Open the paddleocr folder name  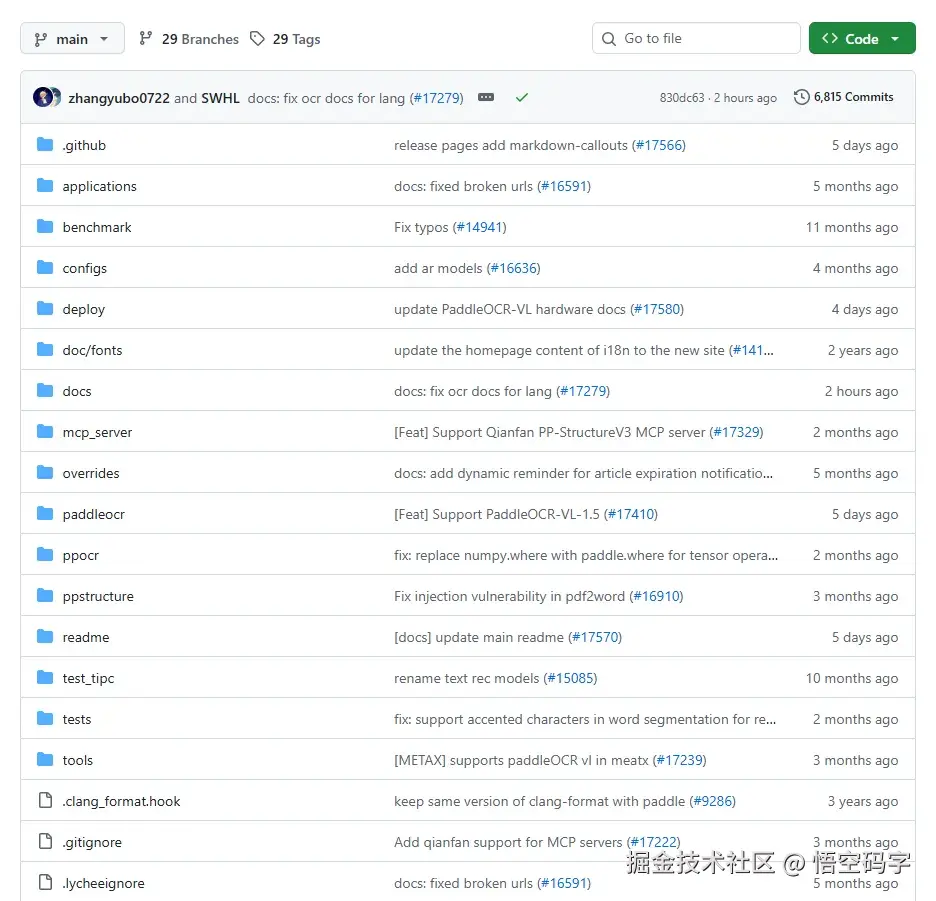point(94,515)
